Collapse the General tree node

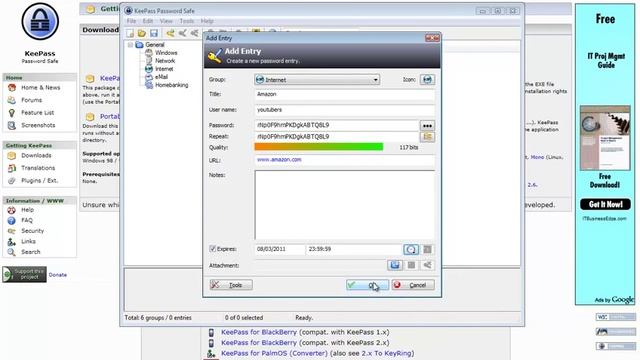(130, 44)
